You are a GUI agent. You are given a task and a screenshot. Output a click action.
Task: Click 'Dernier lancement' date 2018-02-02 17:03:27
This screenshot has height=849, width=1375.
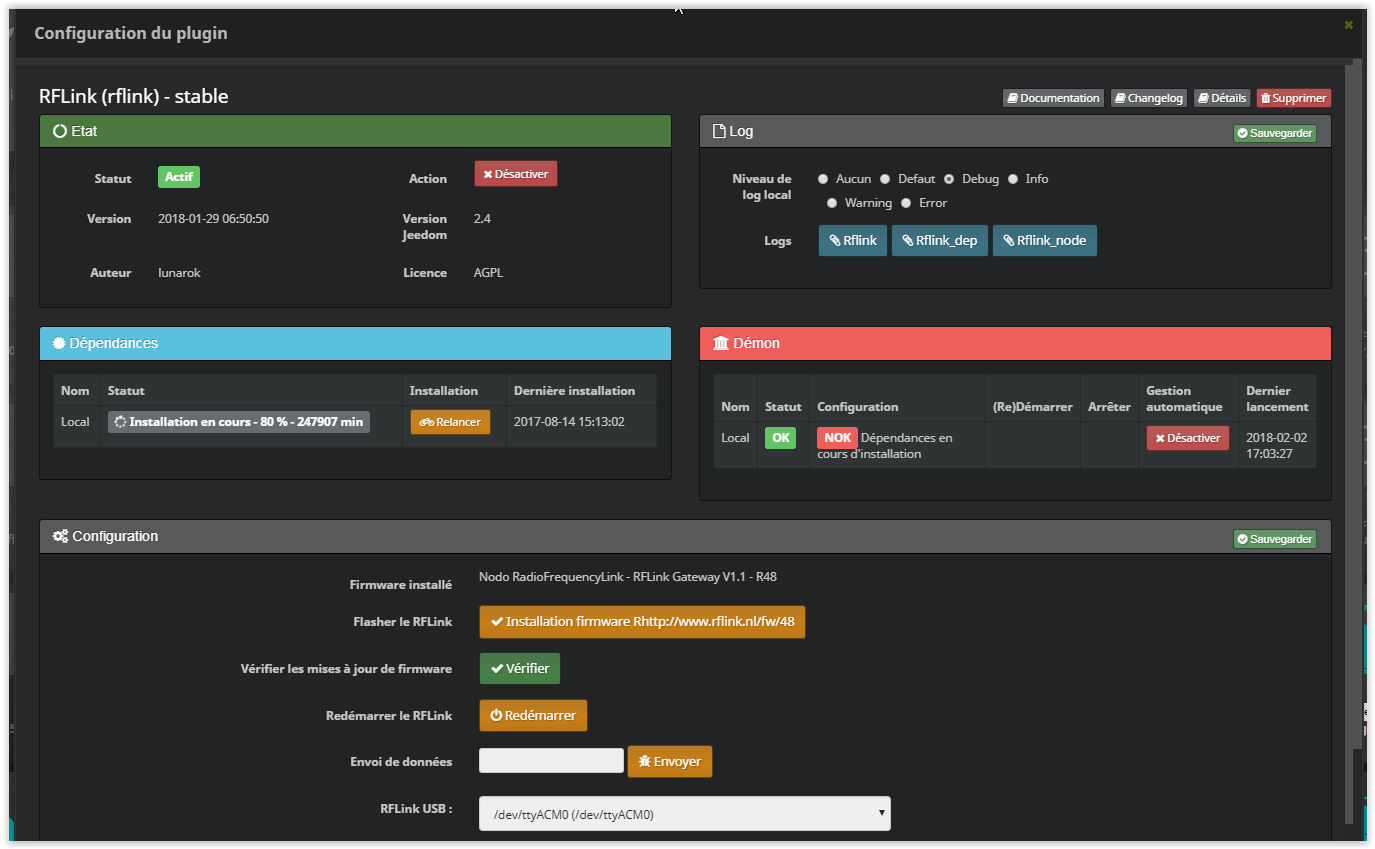click(1275, 446)
